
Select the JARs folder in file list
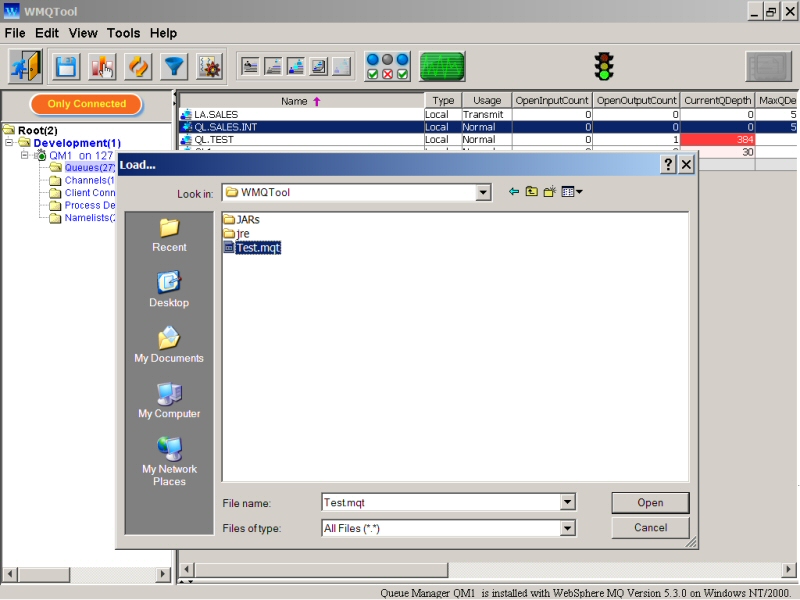[x=242, y=219]
